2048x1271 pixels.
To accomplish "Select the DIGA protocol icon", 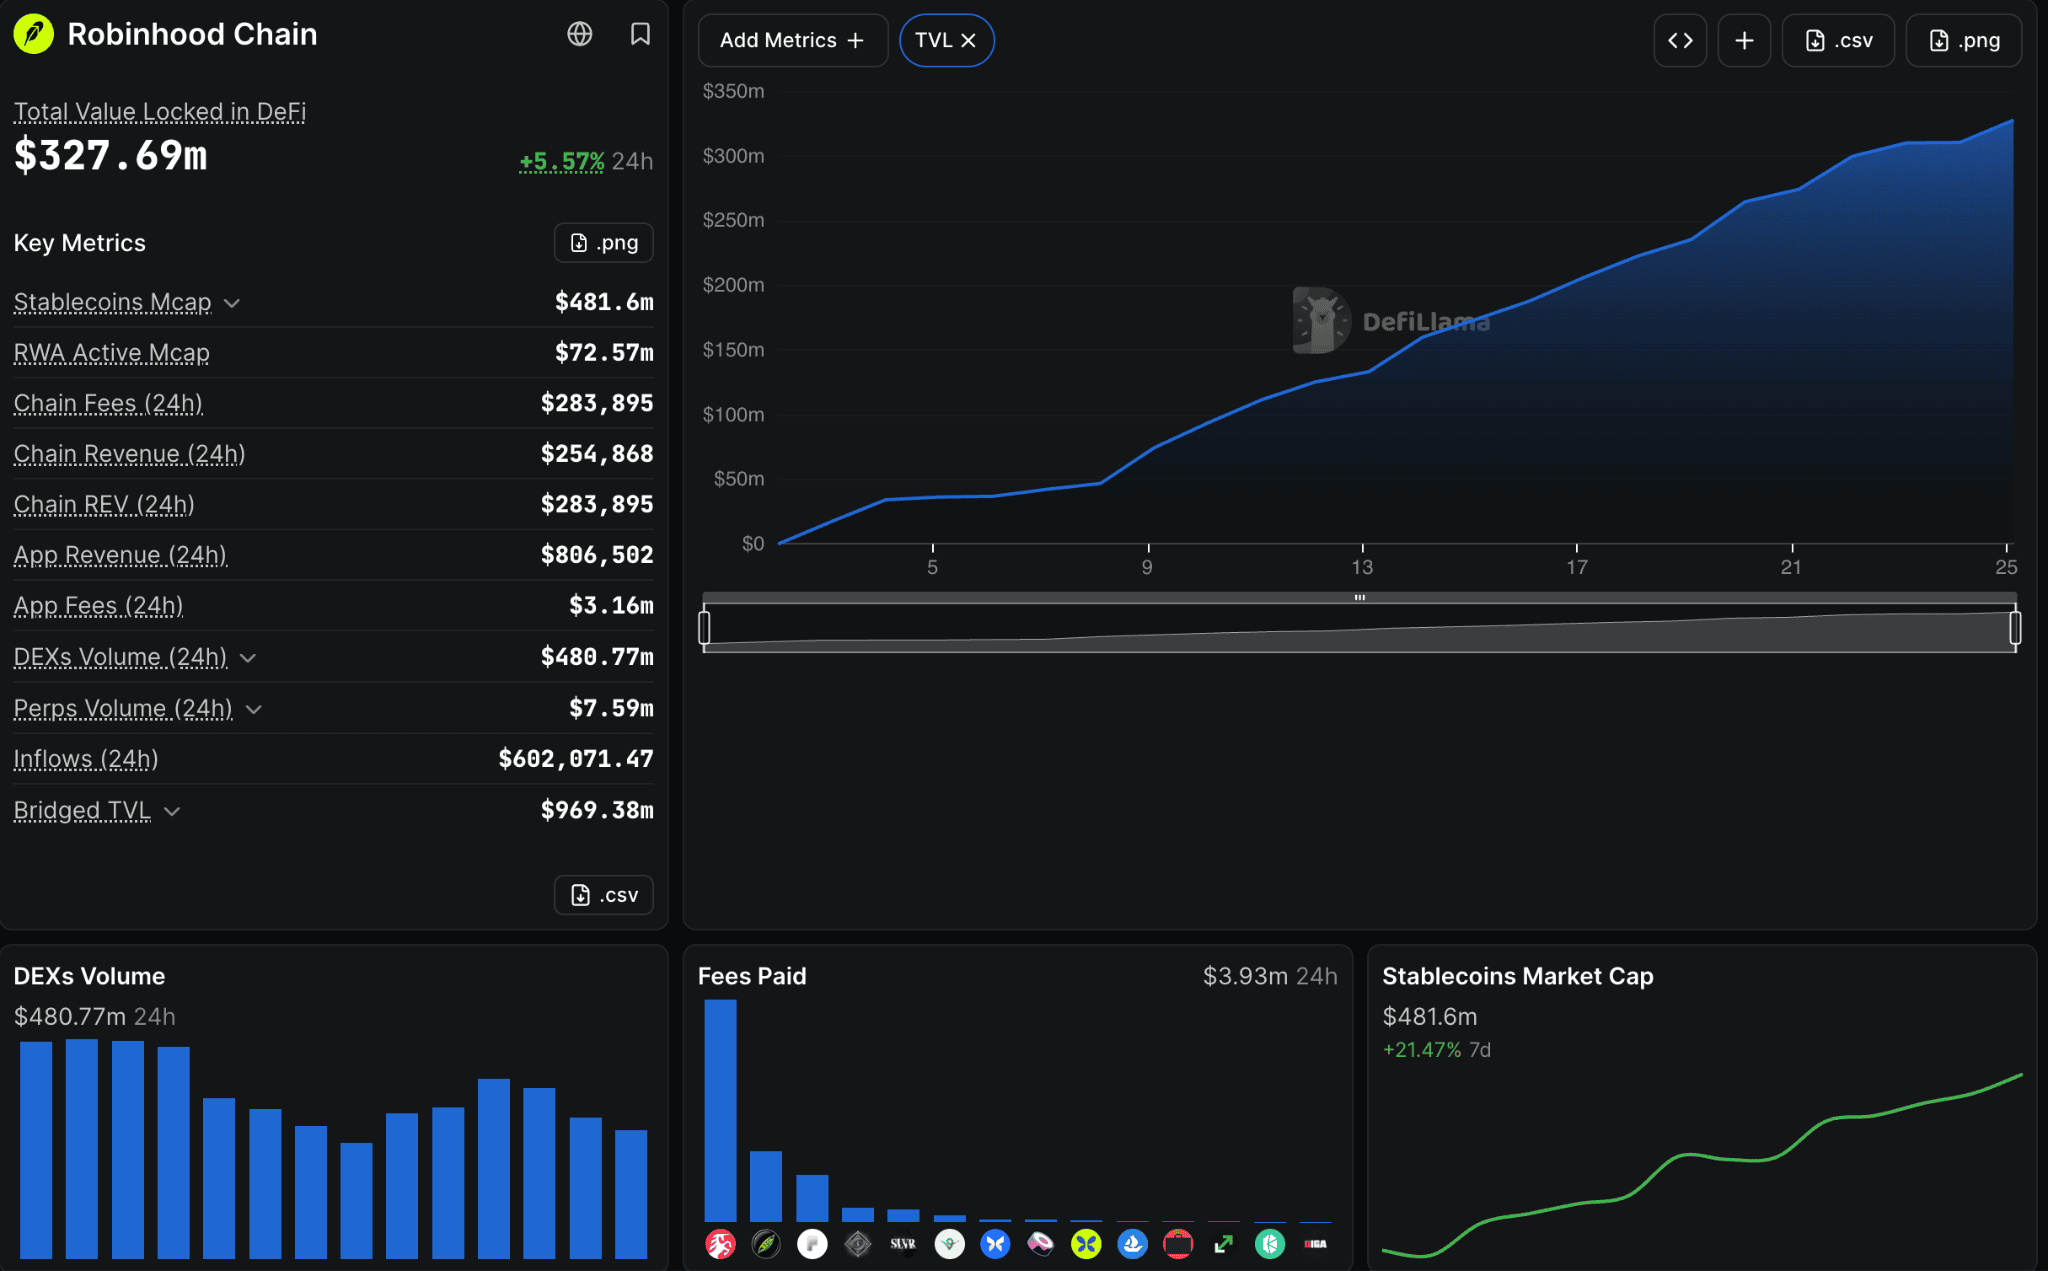I will tap(1315, 1244).
